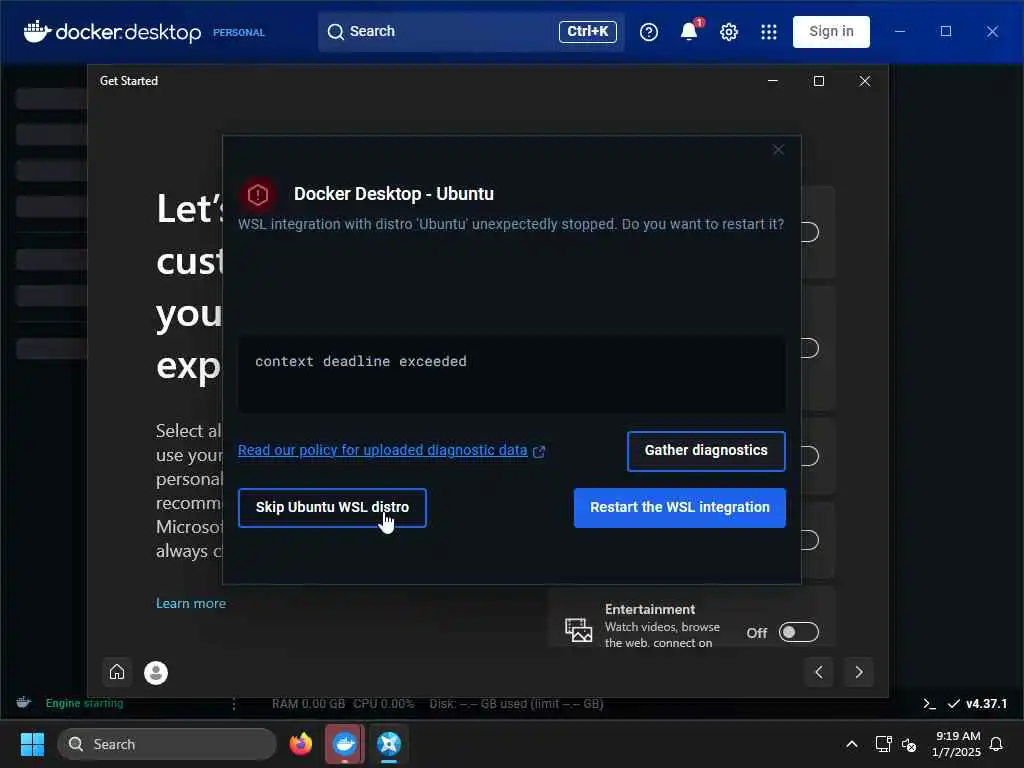Screen dimensions: 1024x768
Task: Toggle the Entertainment switch
Action: 798,632
